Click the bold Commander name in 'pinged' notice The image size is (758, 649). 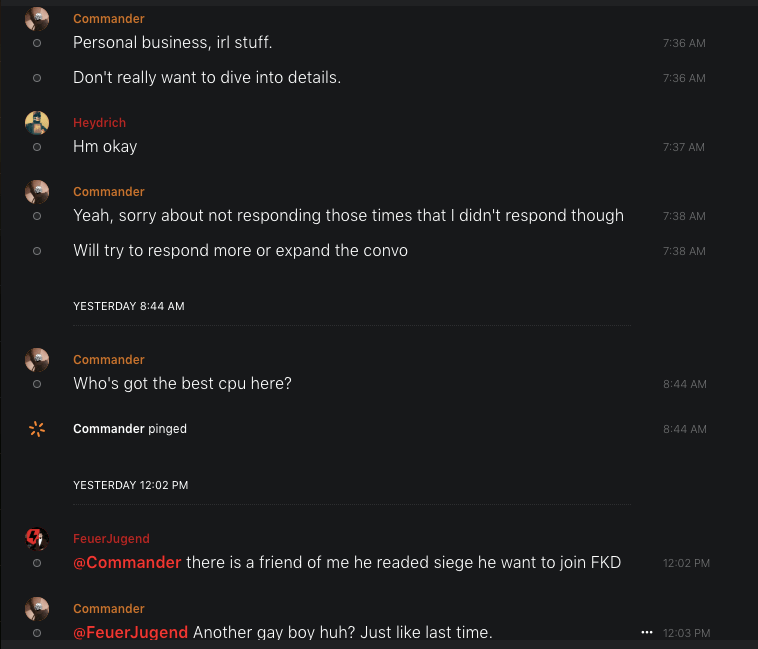[108, 429]
